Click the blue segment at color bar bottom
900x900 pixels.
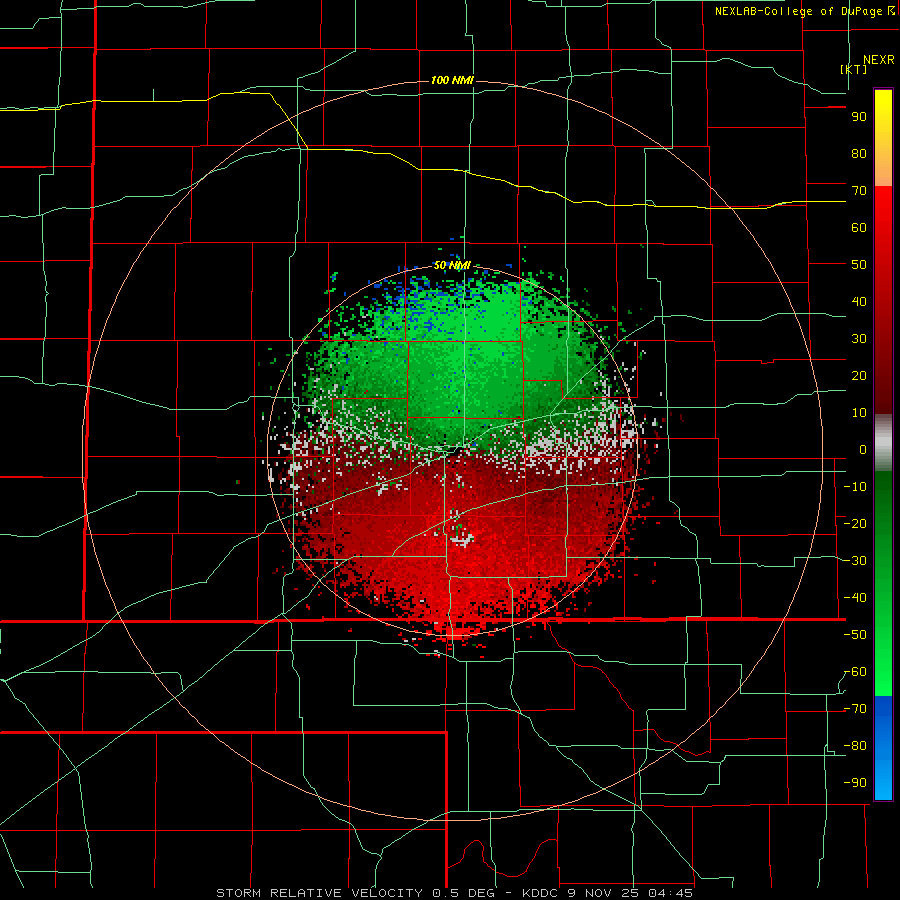pyautogui.click(x=883, y=748)
